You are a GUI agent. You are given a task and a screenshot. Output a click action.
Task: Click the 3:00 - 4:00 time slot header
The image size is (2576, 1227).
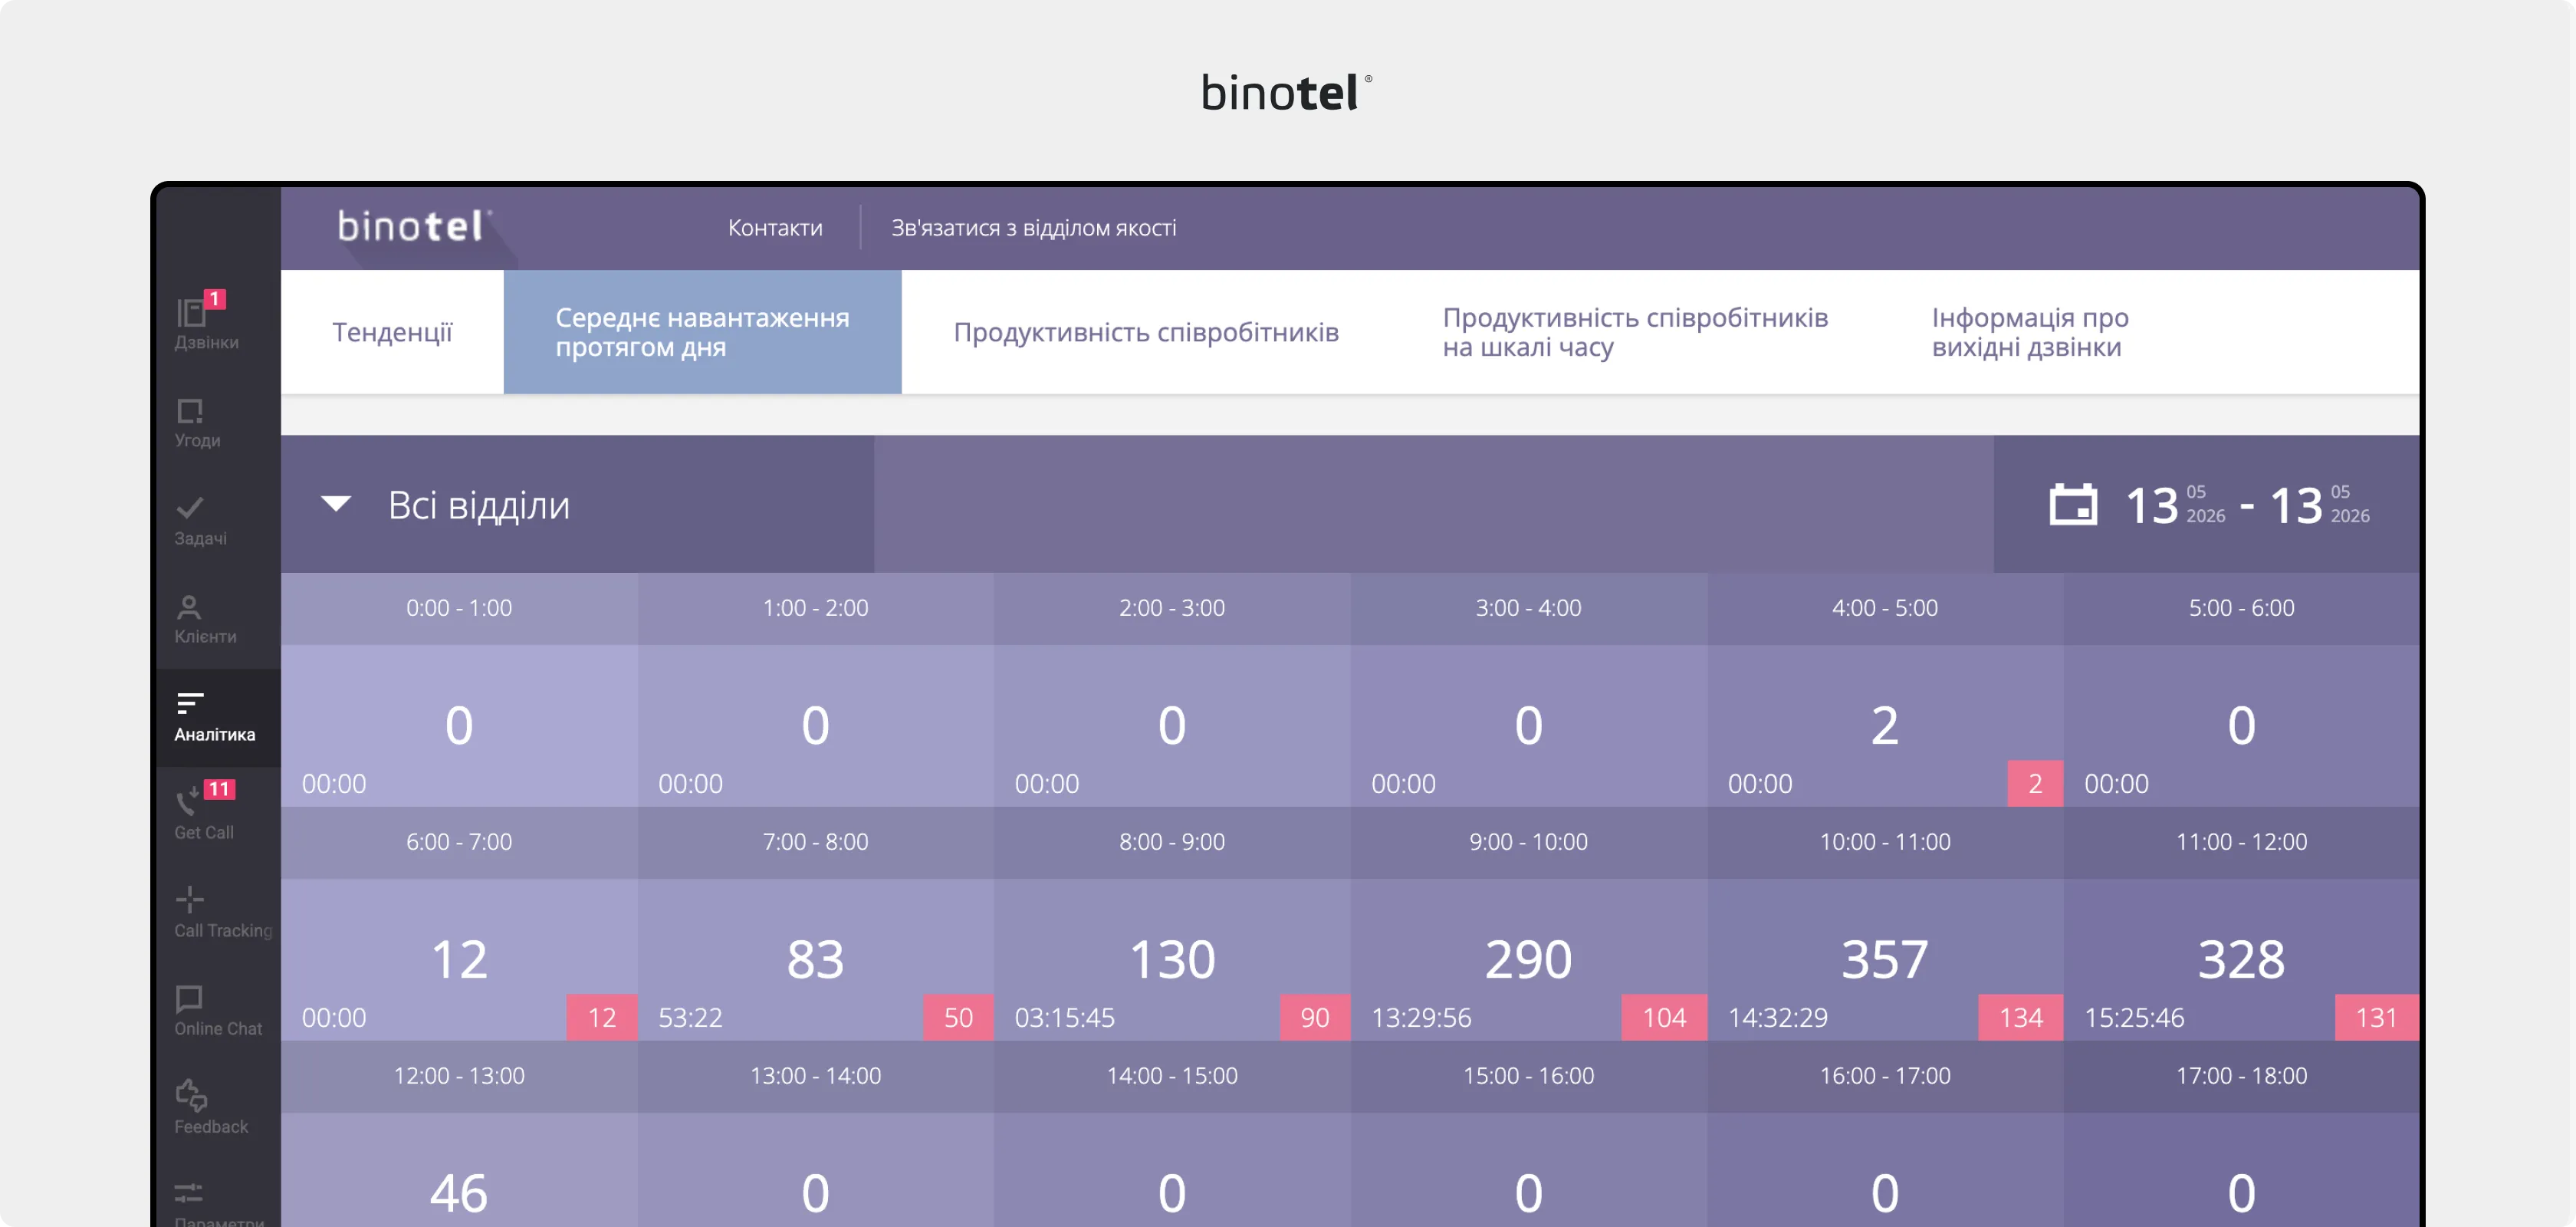[1528, 608]
